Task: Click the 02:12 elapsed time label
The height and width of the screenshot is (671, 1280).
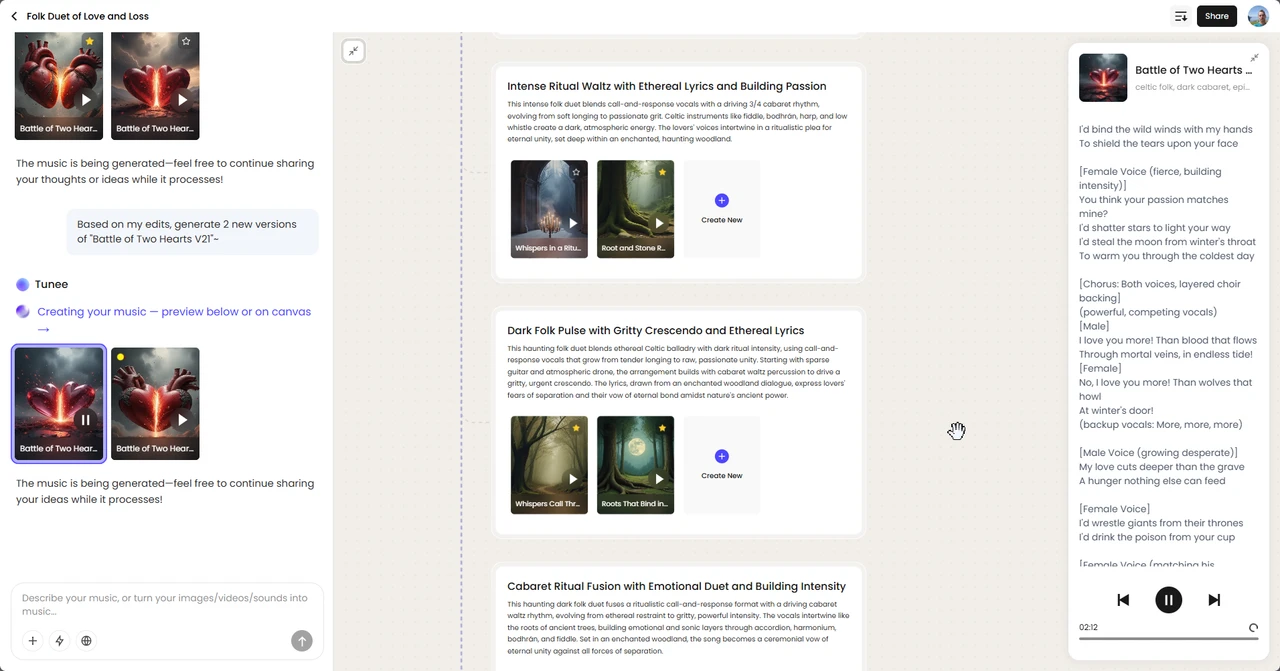Action: pos(1088,627)
